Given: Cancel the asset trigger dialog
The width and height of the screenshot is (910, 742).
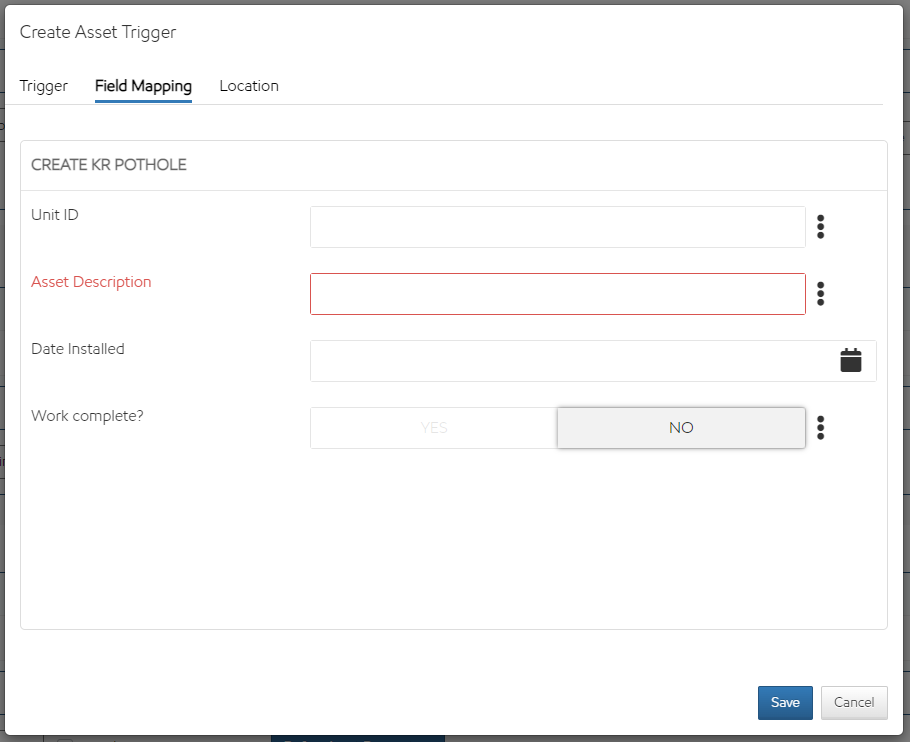Looking at the screenshot, I should pyautogui.click(x=854, y=702).
